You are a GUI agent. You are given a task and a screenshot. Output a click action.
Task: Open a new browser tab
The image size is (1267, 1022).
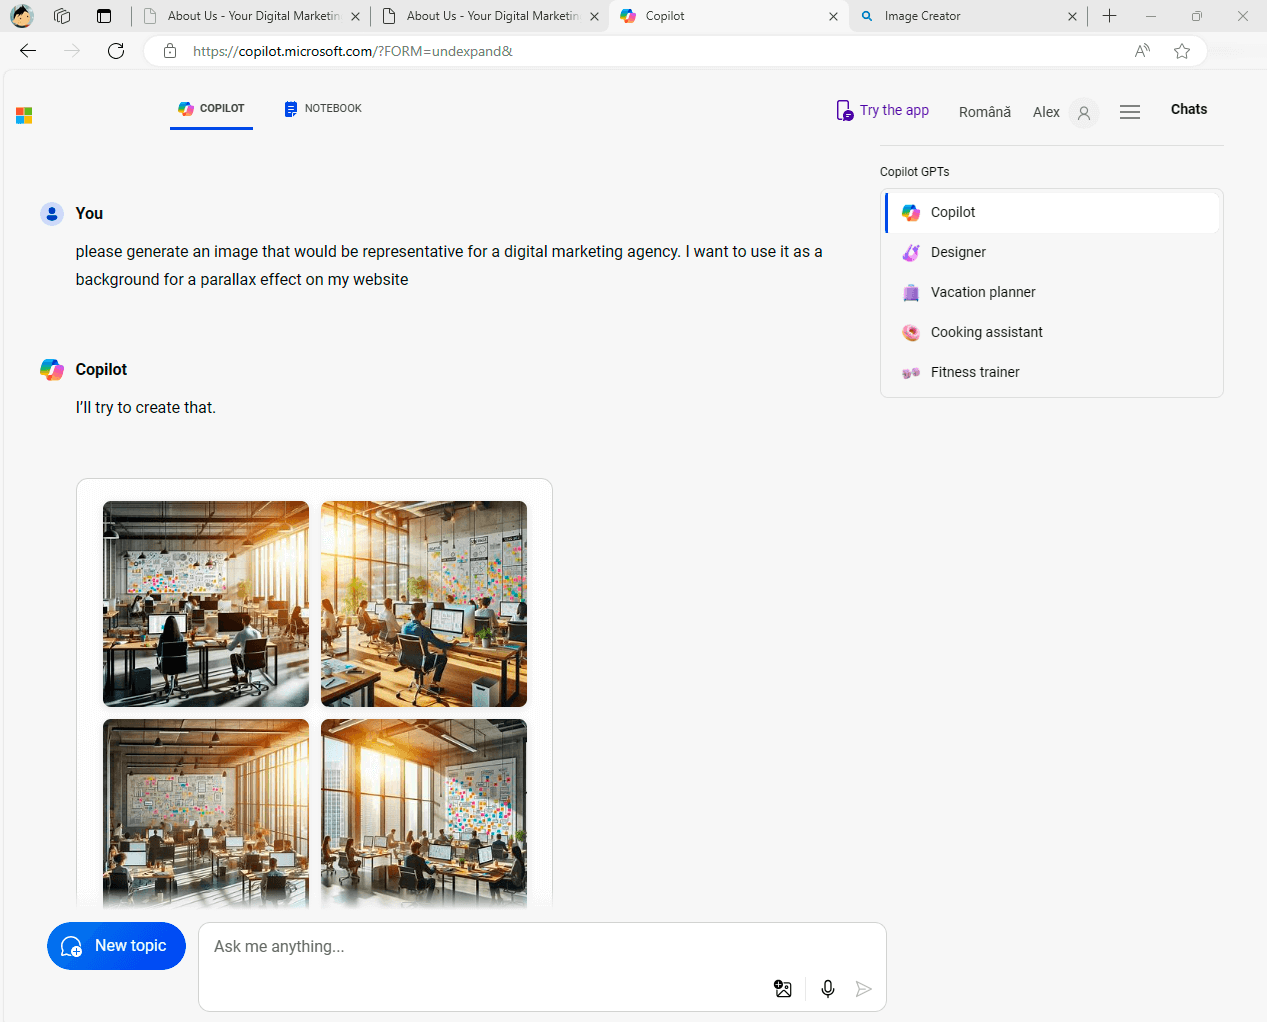pyautogui.click(x=1110, y=16)
